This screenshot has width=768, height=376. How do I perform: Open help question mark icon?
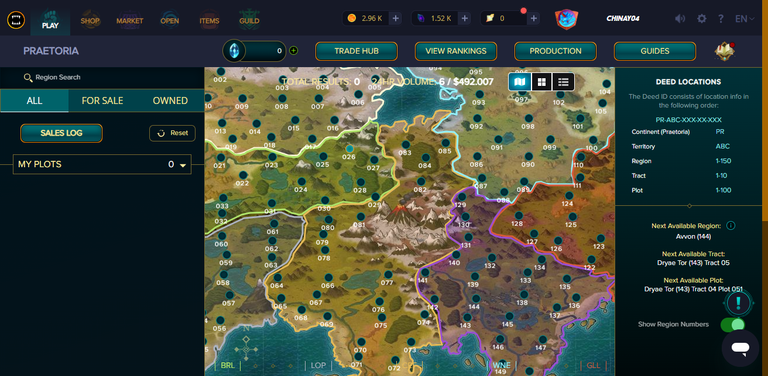[721, 19]
